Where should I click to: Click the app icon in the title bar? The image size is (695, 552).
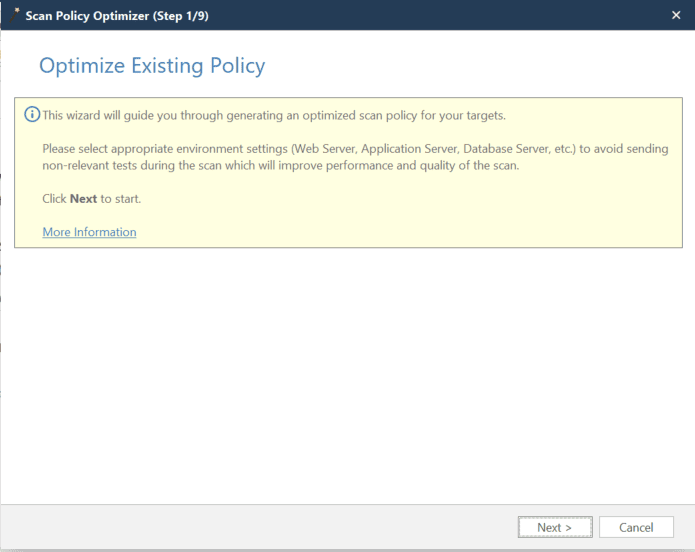[x=15, y=14]
